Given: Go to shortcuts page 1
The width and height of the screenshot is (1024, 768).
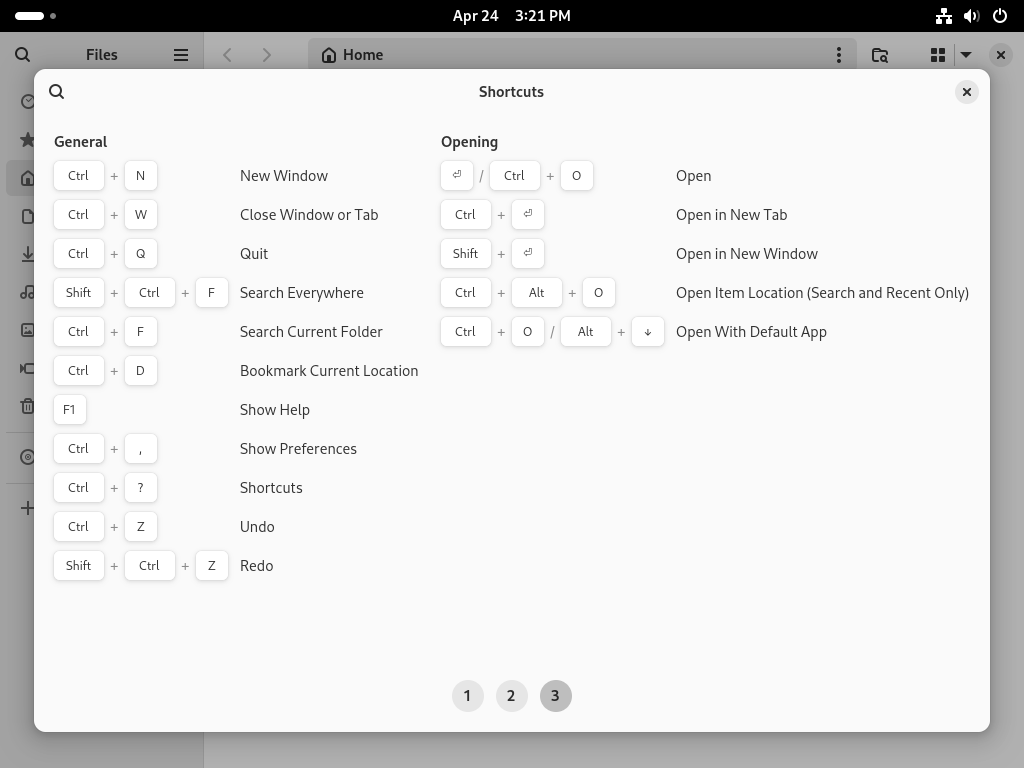Looking at the screenshot, I should 468,696.
